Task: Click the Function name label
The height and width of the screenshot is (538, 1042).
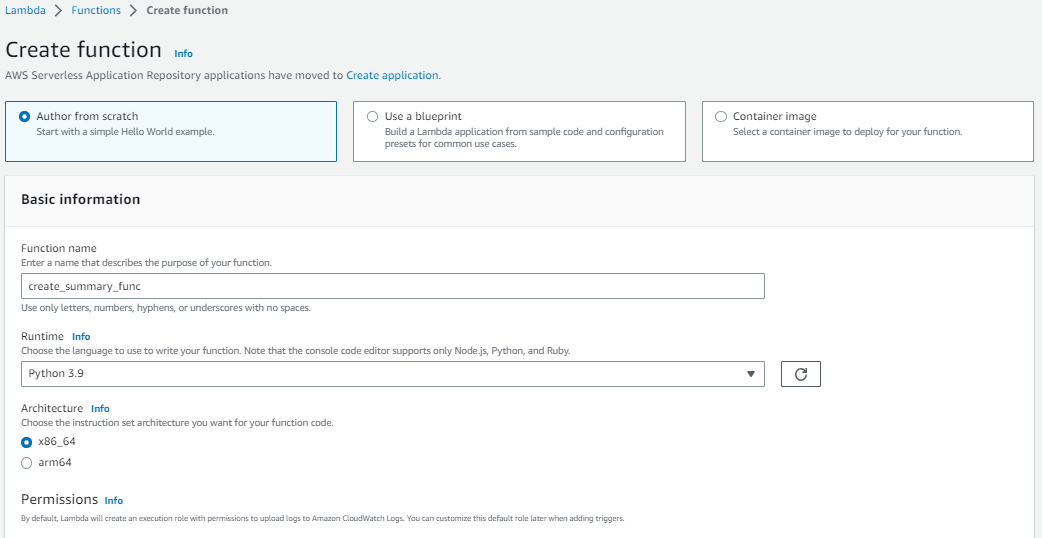Action: tap(58, 248)
